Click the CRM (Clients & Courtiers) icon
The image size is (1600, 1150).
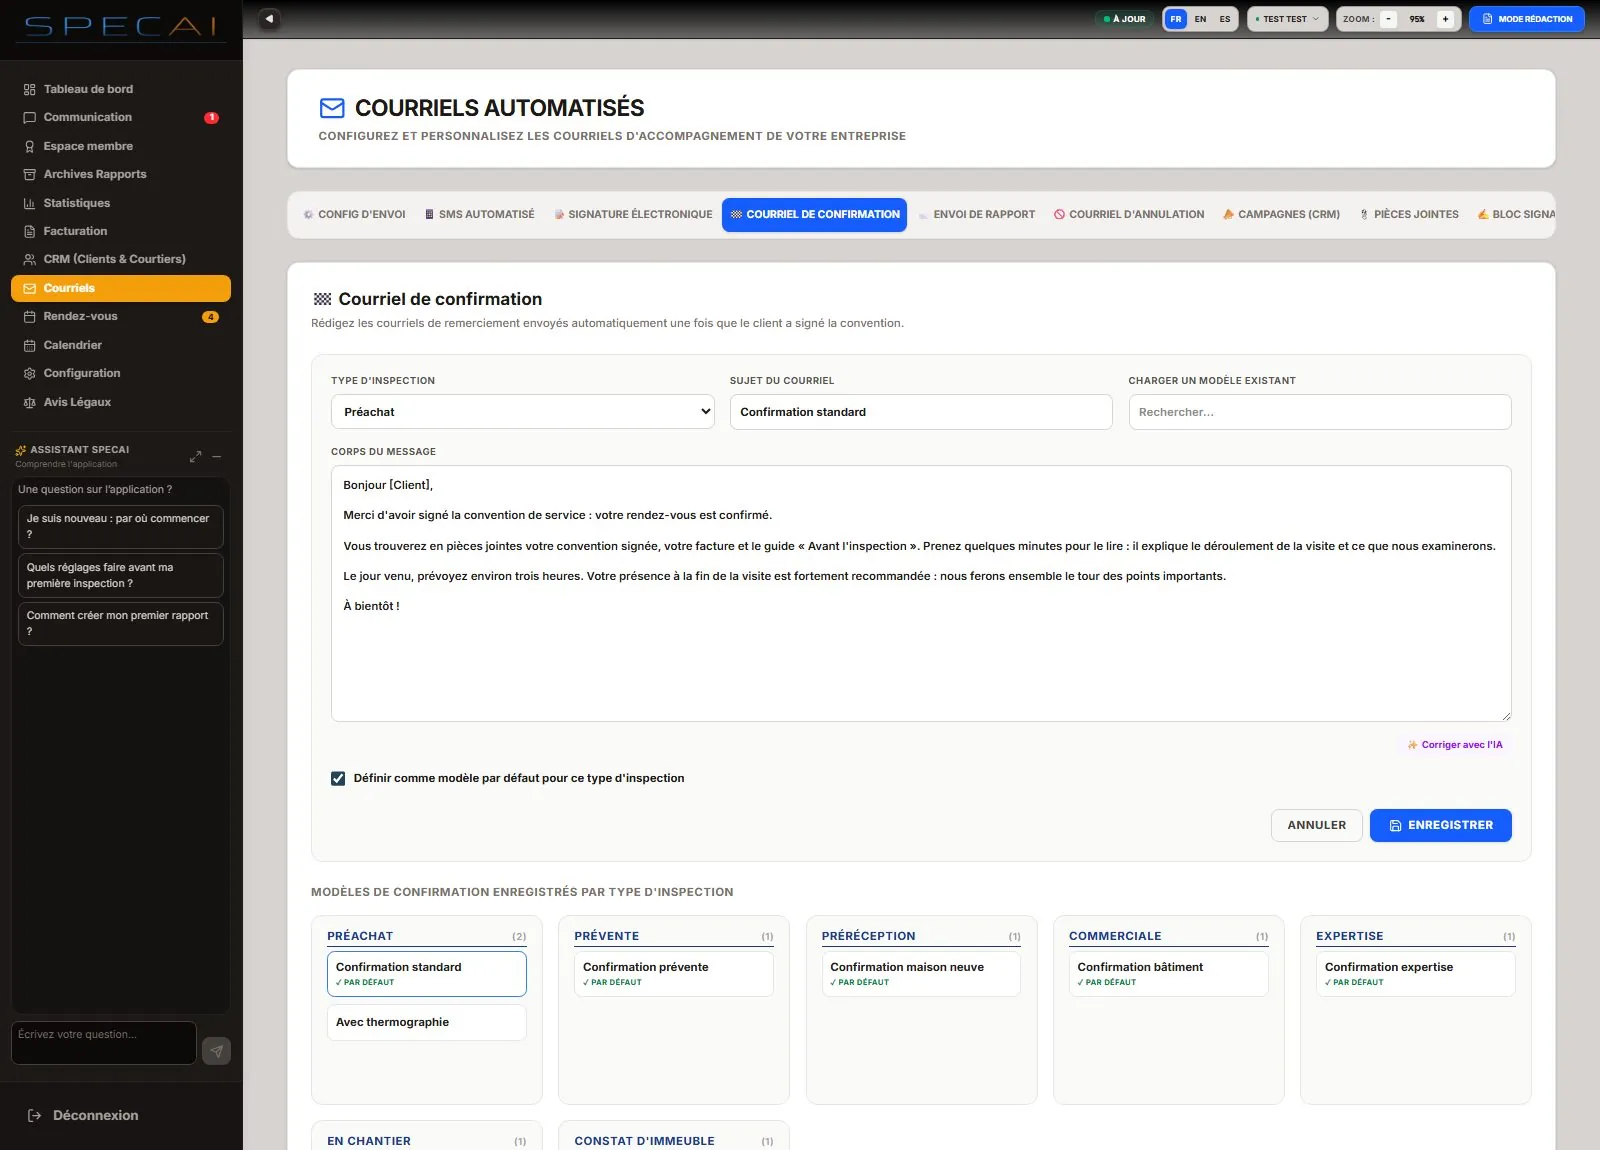pyautogui.click(x=29, y=259)
